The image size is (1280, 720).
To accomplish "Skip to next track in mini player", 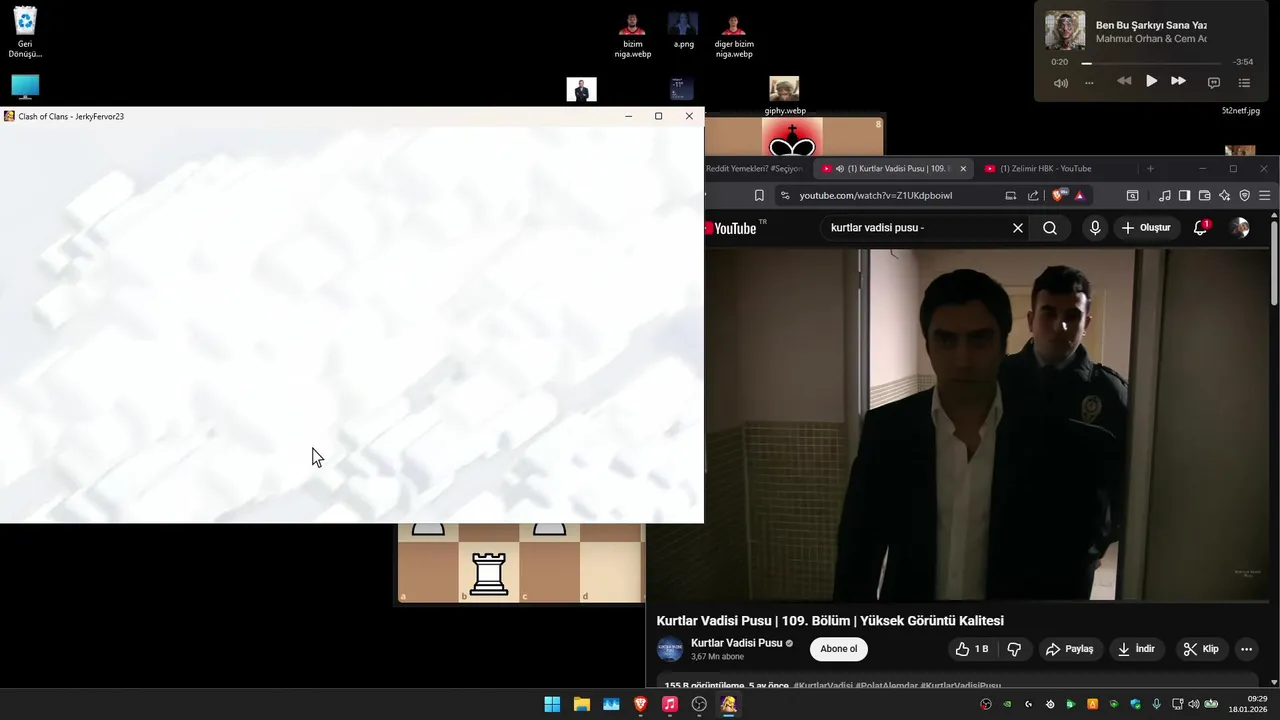I will (1178, 82).
